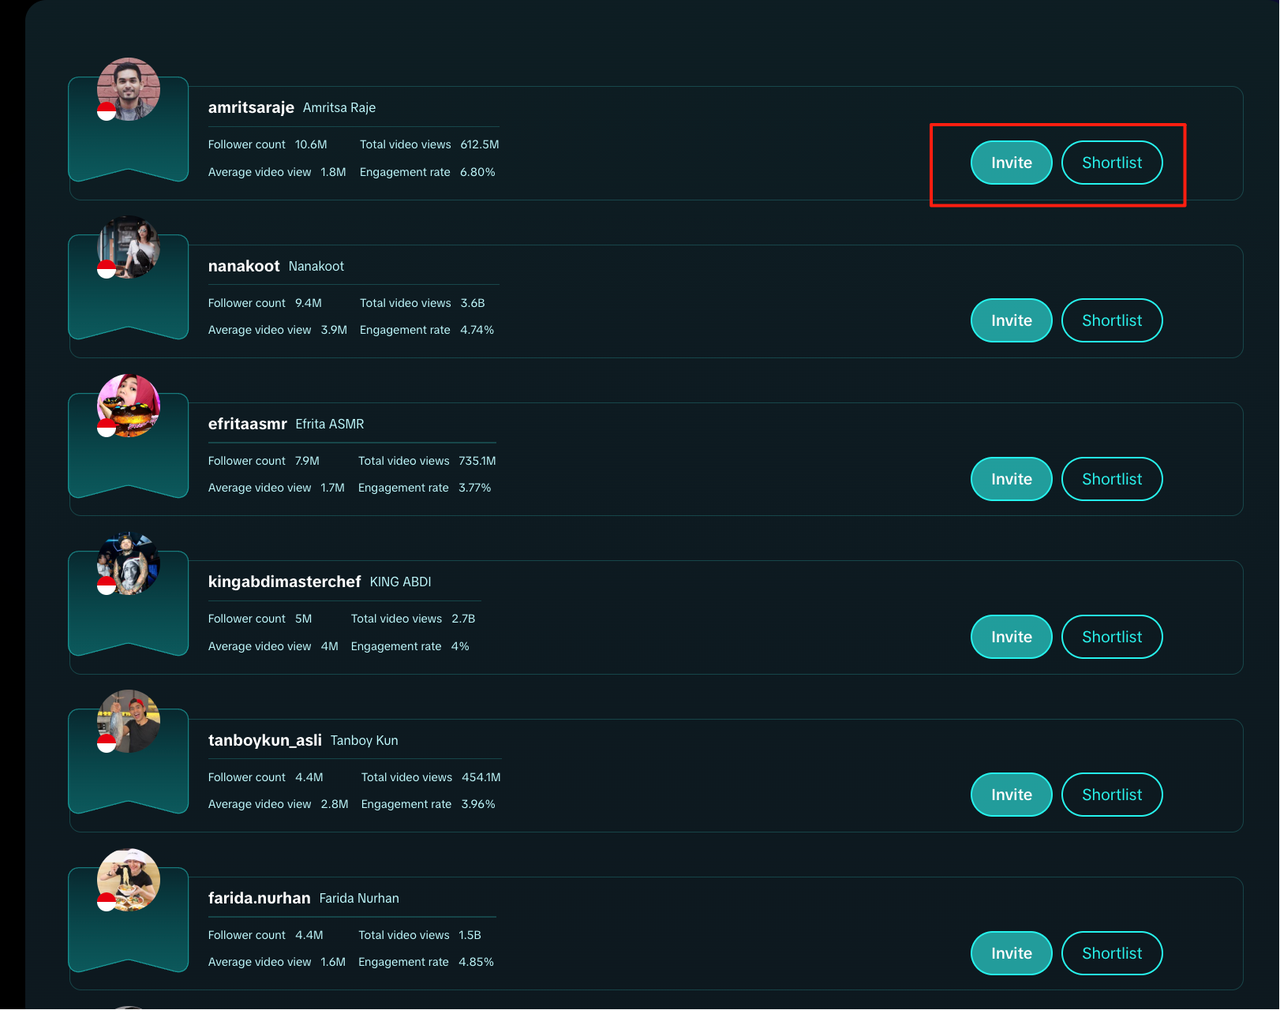Invite creator amritsaraje
Viewport: 1280px width, 1010px height.
tap(1011, 163)
